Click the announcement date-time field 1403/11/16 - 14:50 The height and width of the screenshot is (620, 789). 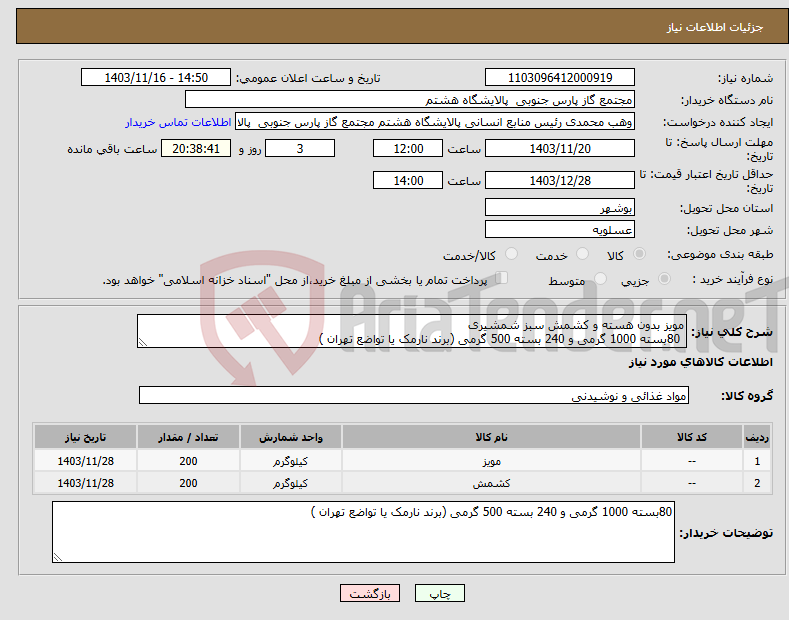tap(156, 78)
